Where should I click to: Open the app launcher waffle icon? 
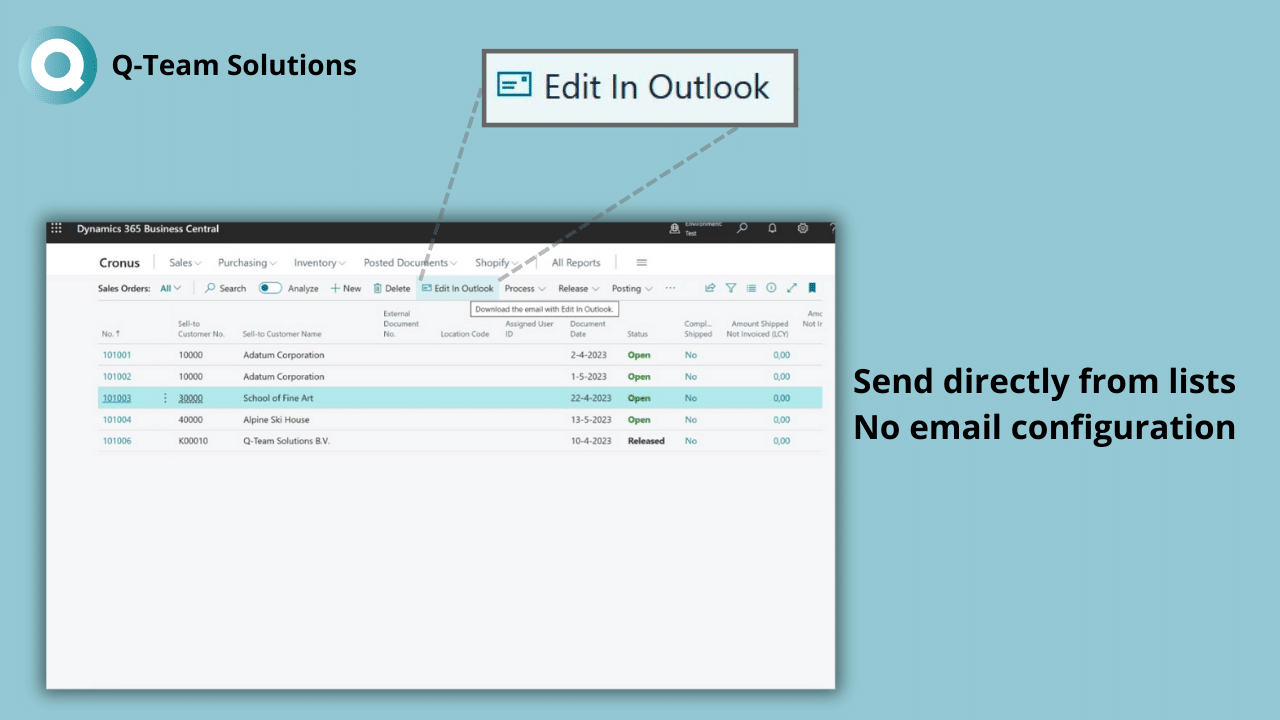[56, 229]
